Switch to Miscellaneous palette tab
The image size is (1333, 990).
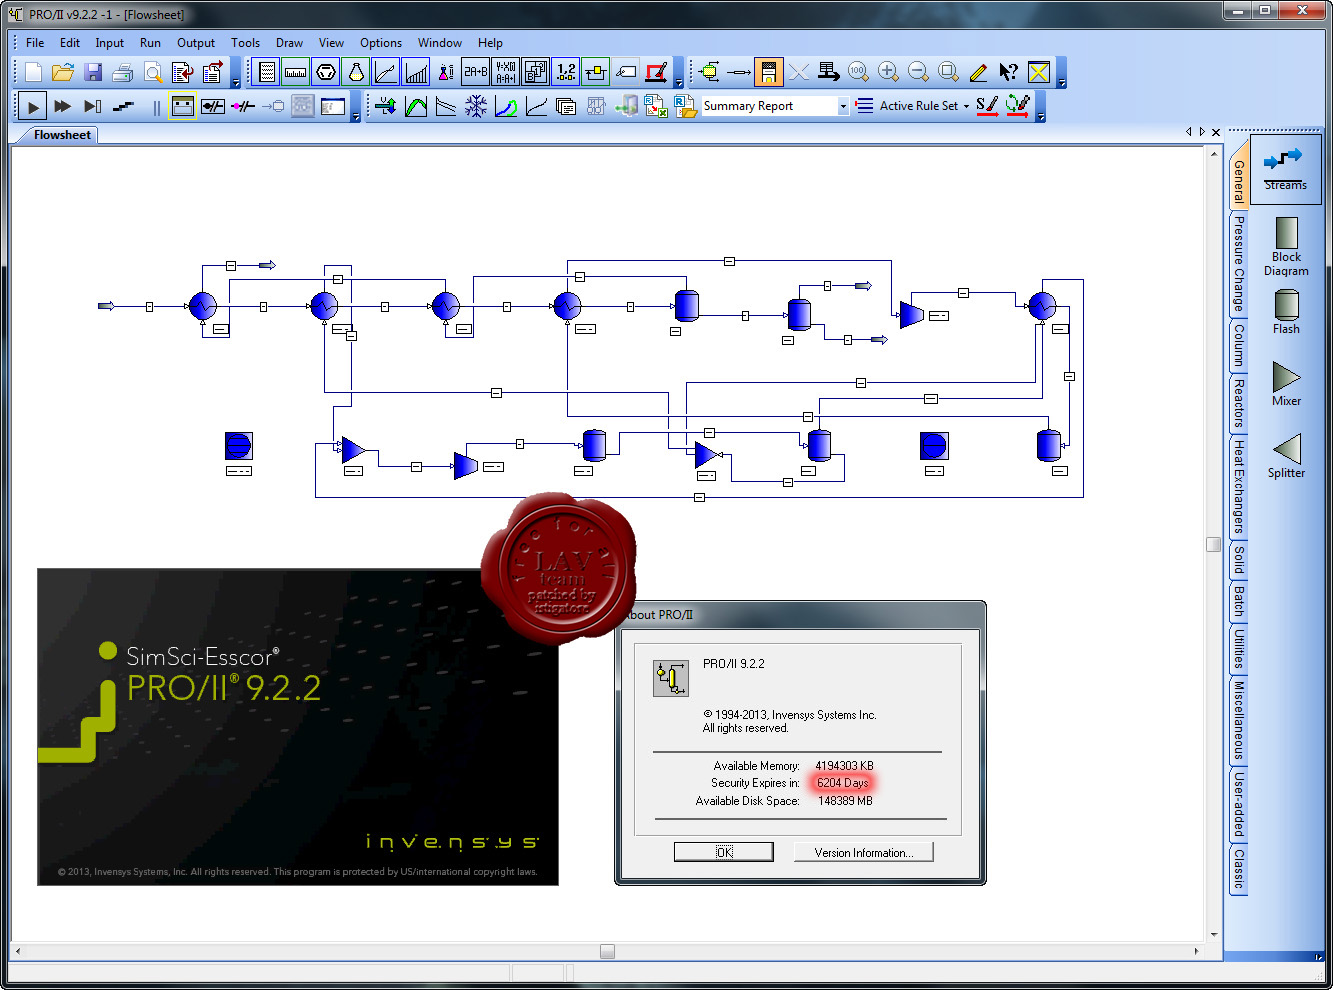click(x=1239, y=720)
